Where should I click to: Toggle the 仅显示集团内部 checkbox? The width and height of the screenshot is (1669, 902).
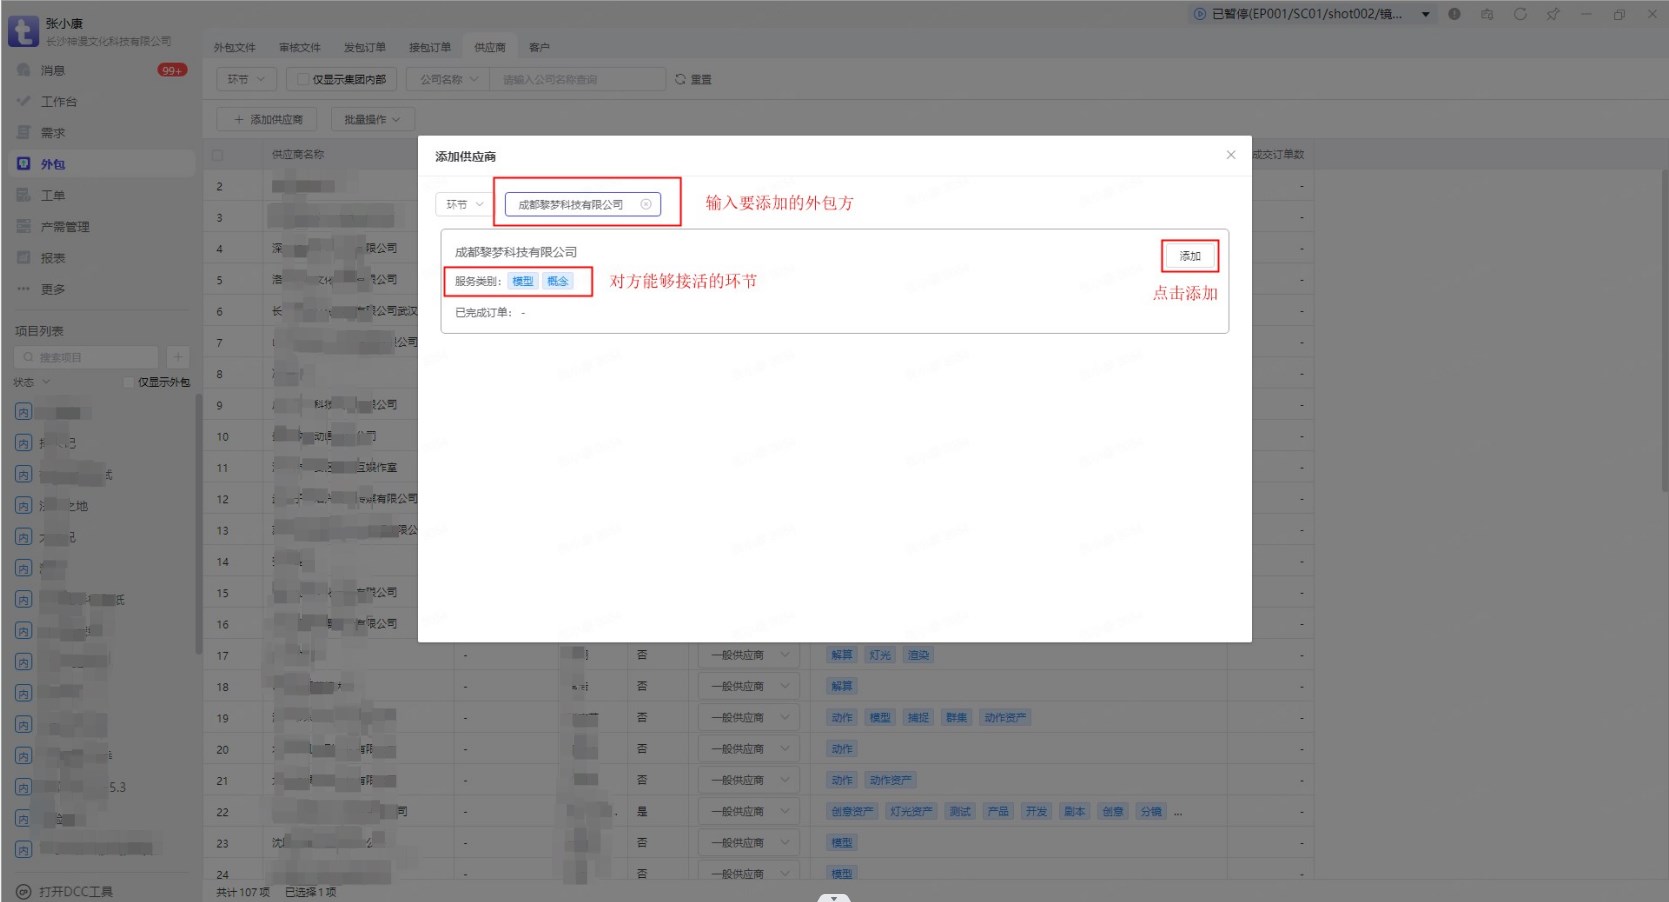click(303, 79)
